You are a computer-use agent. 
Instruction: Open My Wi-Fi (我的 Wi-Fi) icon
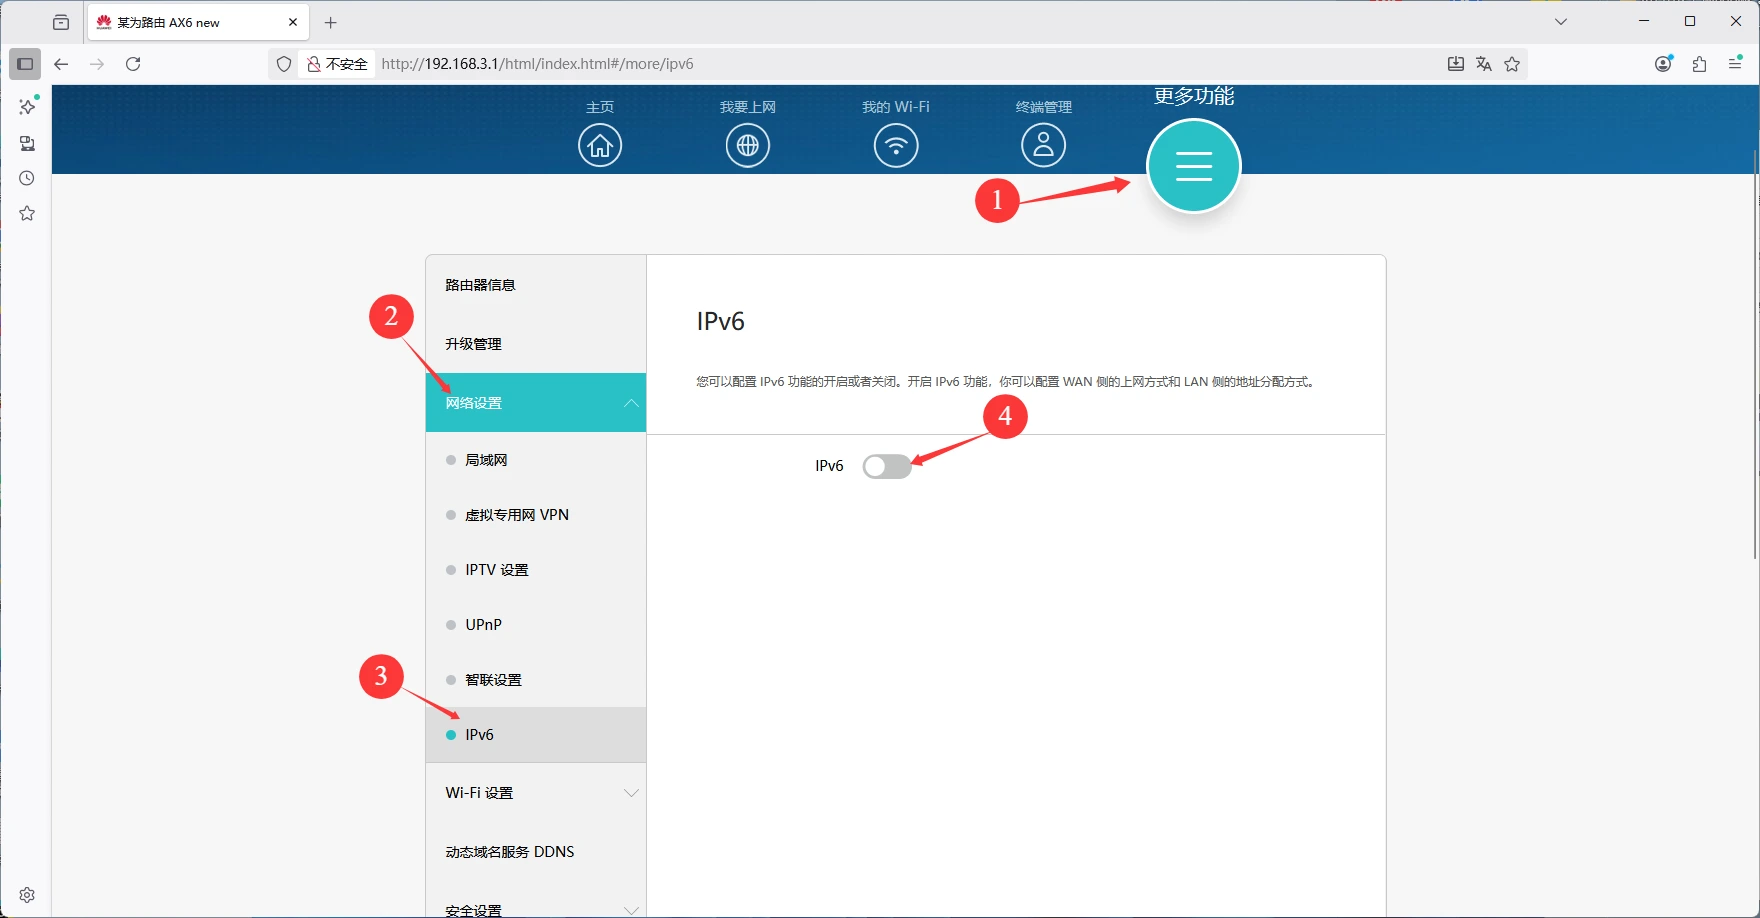coord(895,146)
